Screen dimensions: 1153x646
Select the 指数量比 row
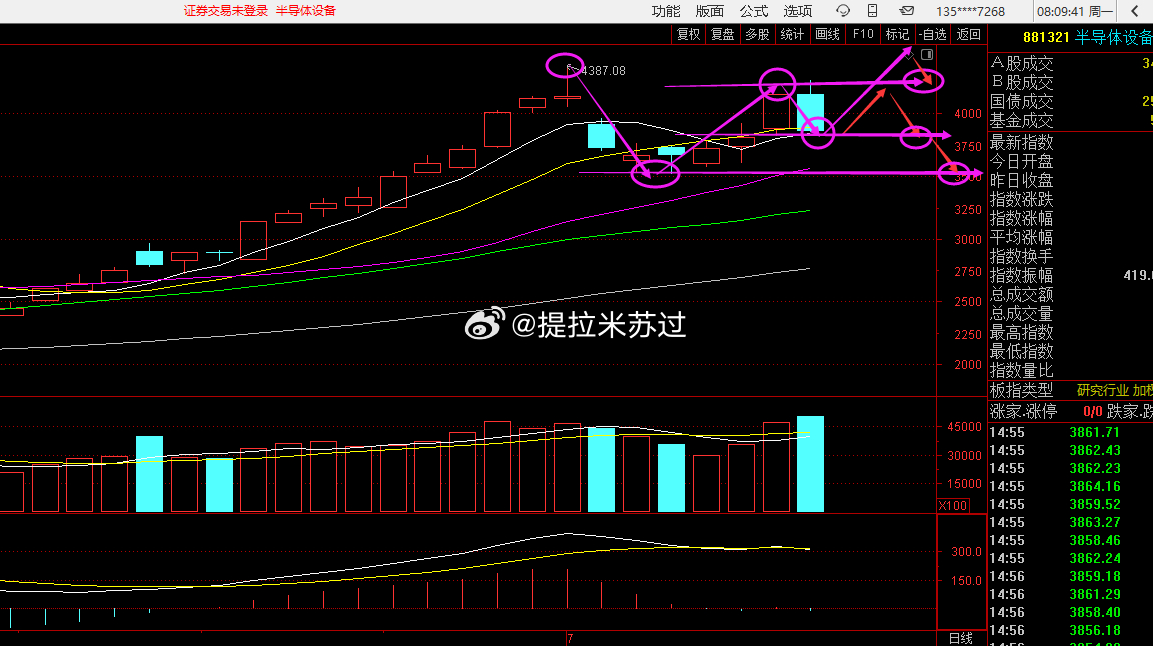pyautogui.click(x=1070, y=370)
